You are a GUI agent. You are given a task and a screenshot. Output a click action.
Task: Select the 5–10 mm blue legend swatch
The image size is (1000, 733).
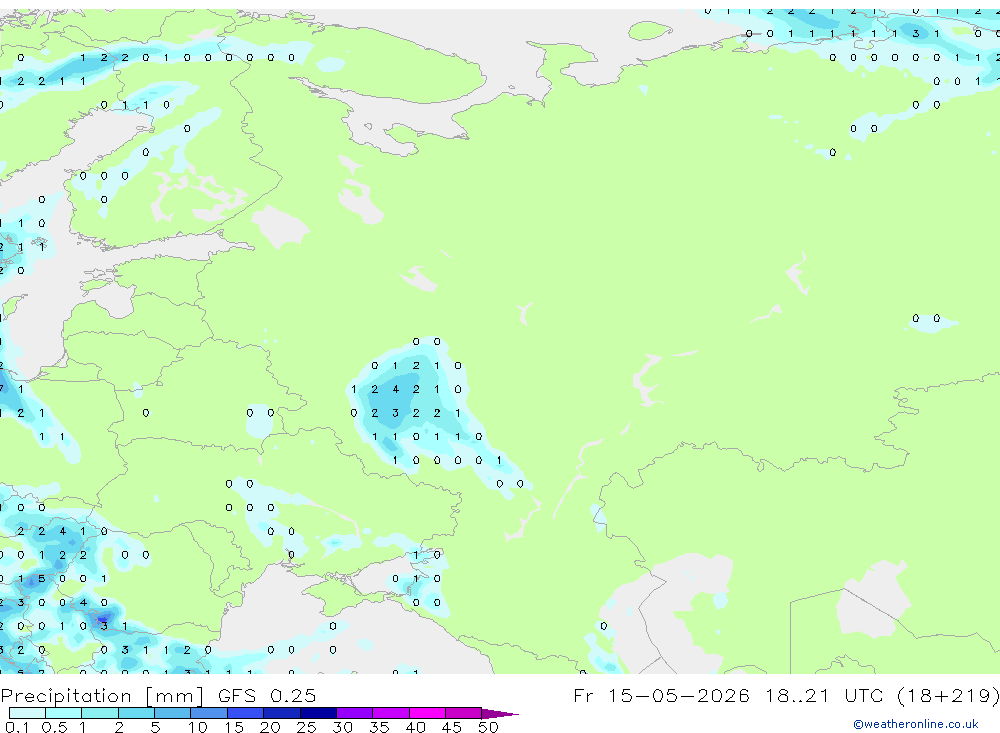click(x=173, y=713)
